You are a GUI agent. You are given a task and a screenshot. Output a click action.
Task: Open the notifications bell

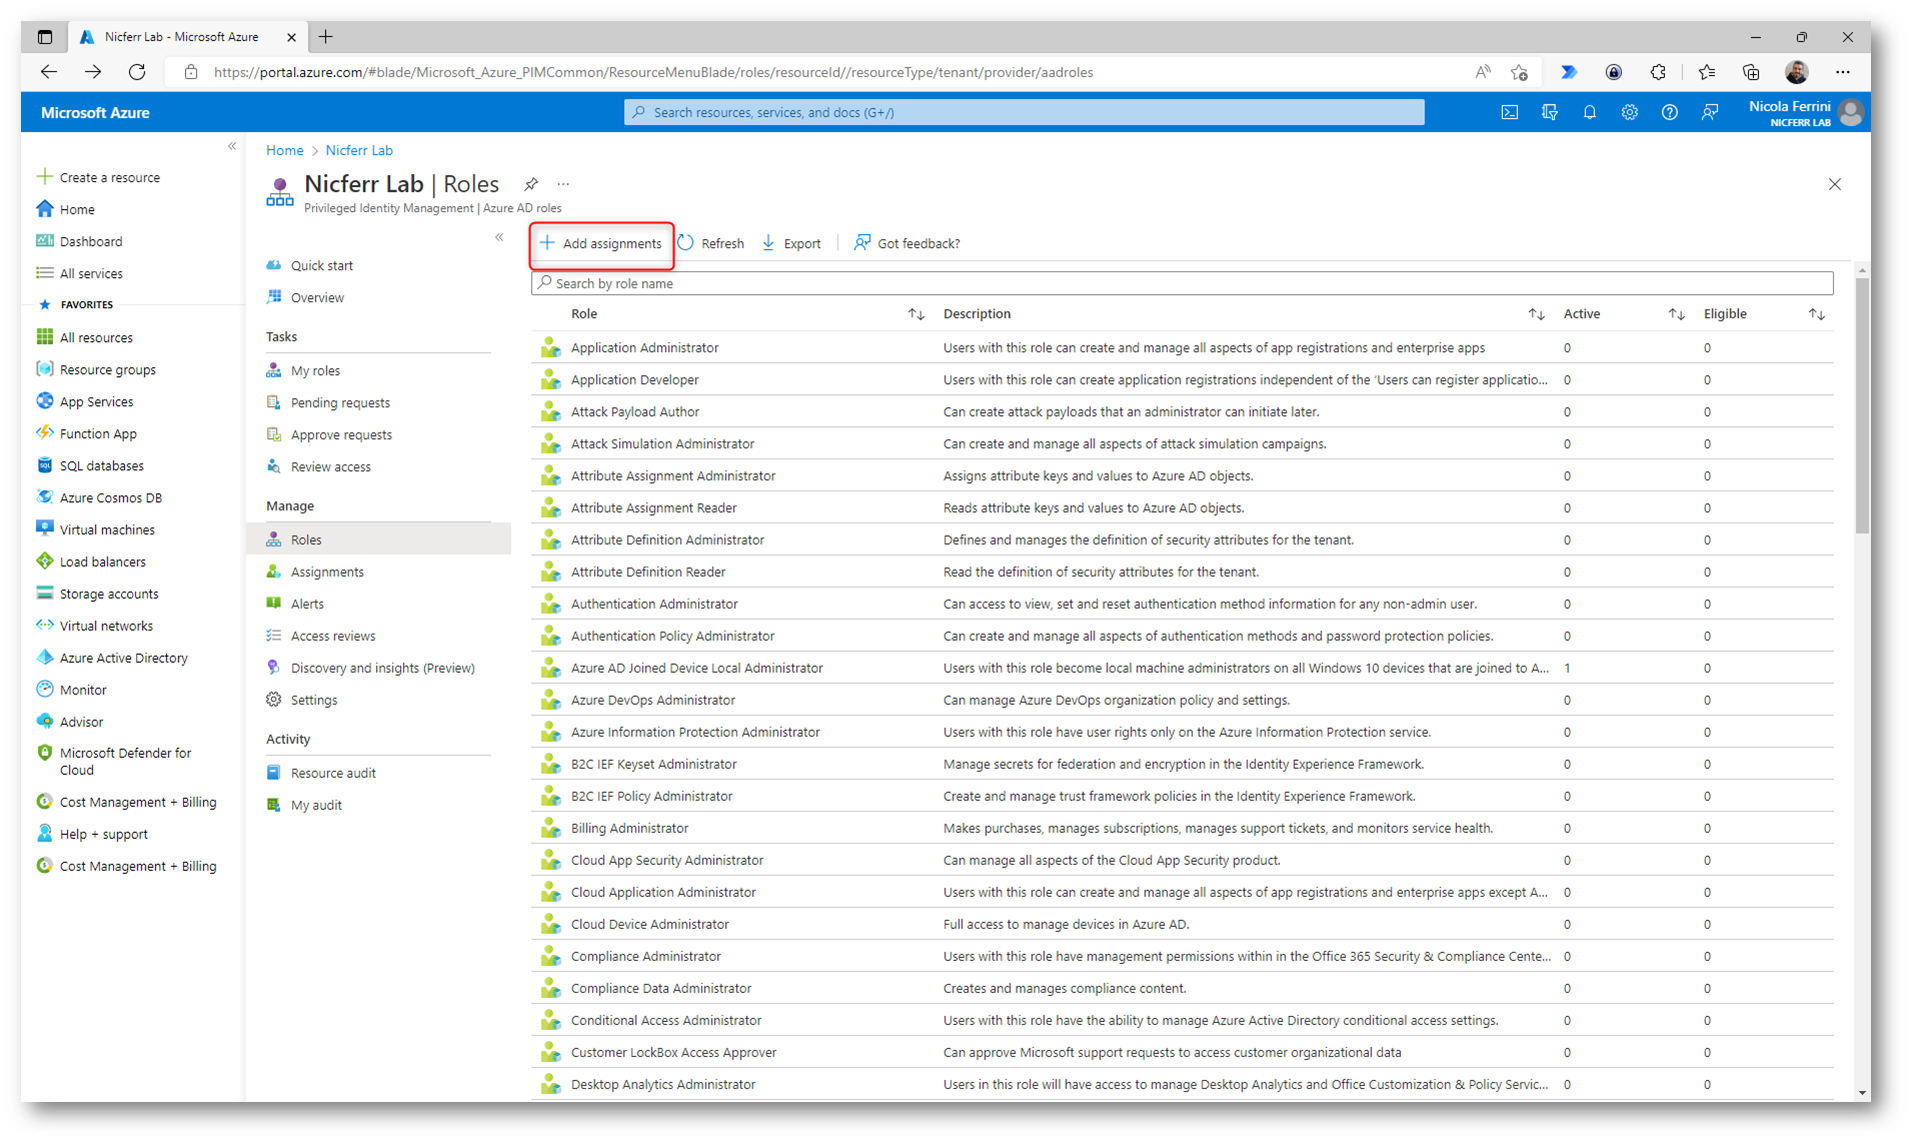click(1589, 113)
